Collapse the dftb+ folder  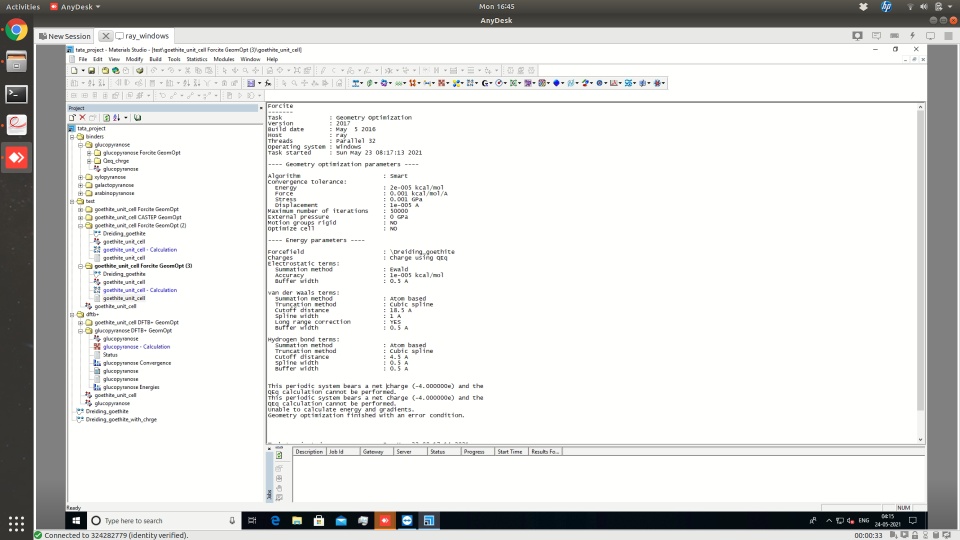click(72, 314)
